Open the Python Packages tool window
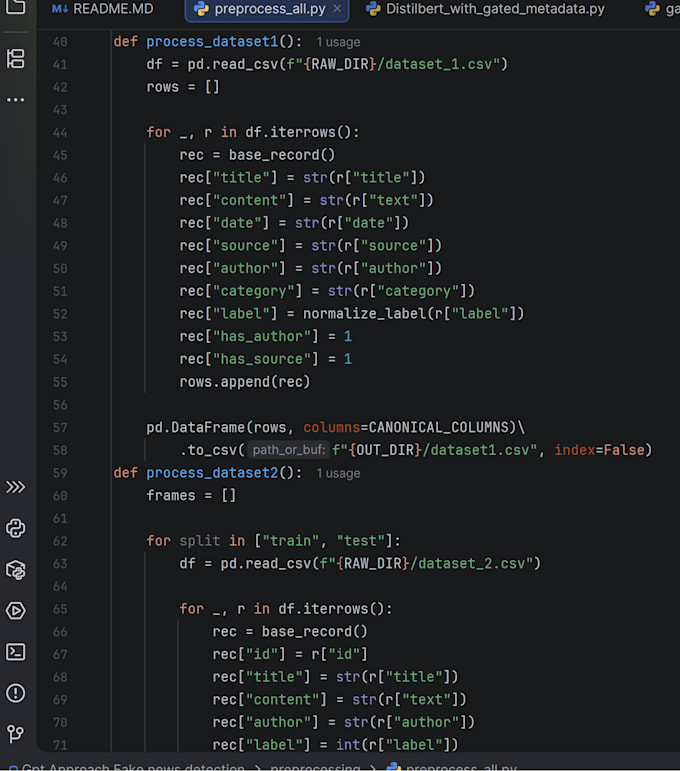Image resolution: width=680 pixels, height=771 pixels. point(15,570)
